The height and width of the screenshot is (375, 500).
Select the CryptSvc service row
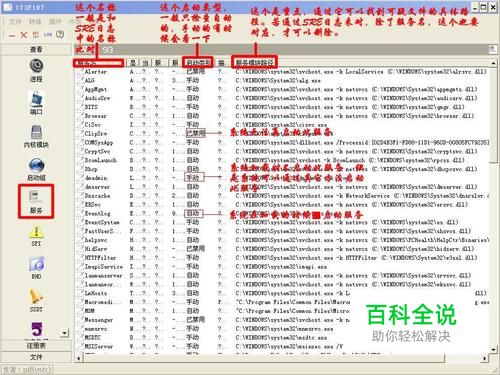[x=282, y=151]
